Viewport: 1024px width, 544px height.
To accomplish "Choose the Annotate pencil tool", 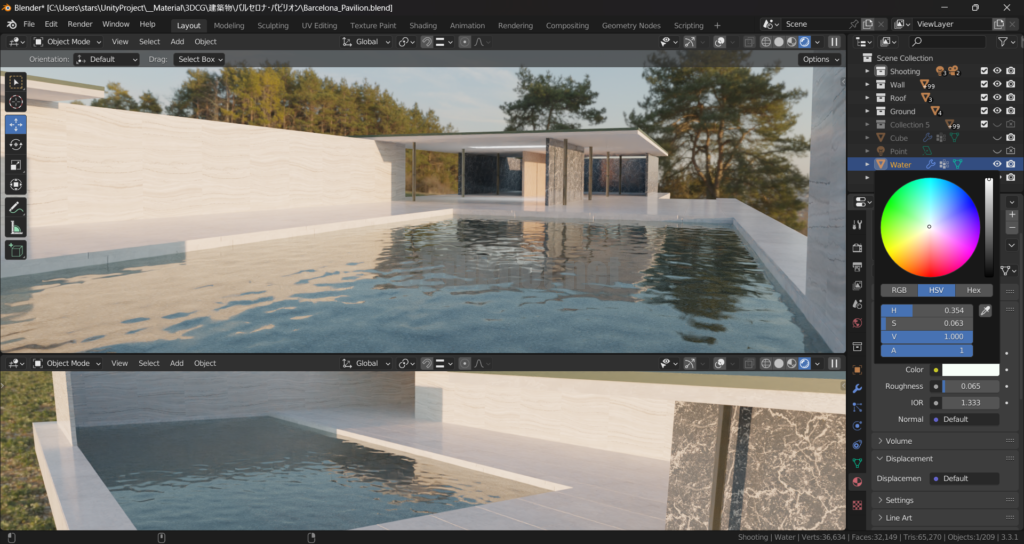I will [x=16, y=207].
